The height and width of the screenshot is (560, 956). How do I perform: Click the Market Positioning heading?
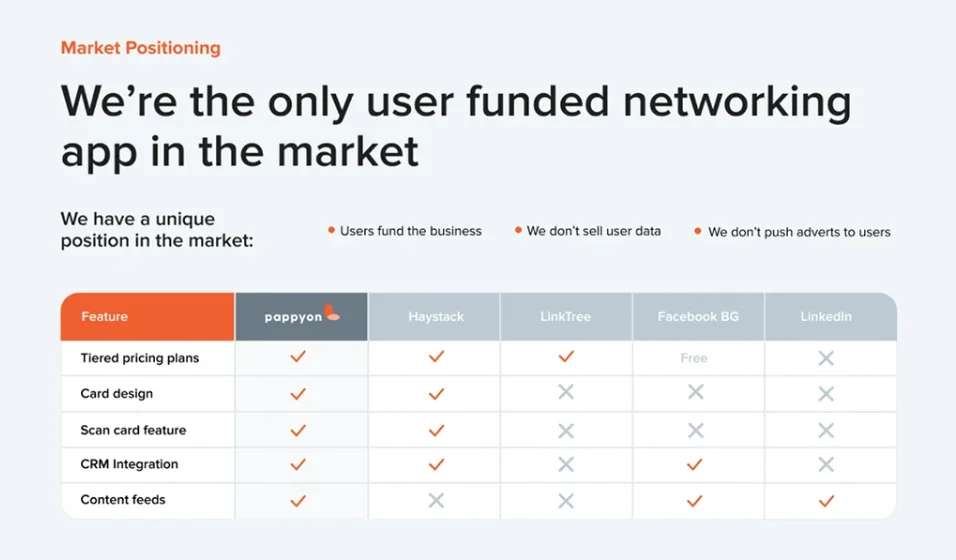[141, 48]
